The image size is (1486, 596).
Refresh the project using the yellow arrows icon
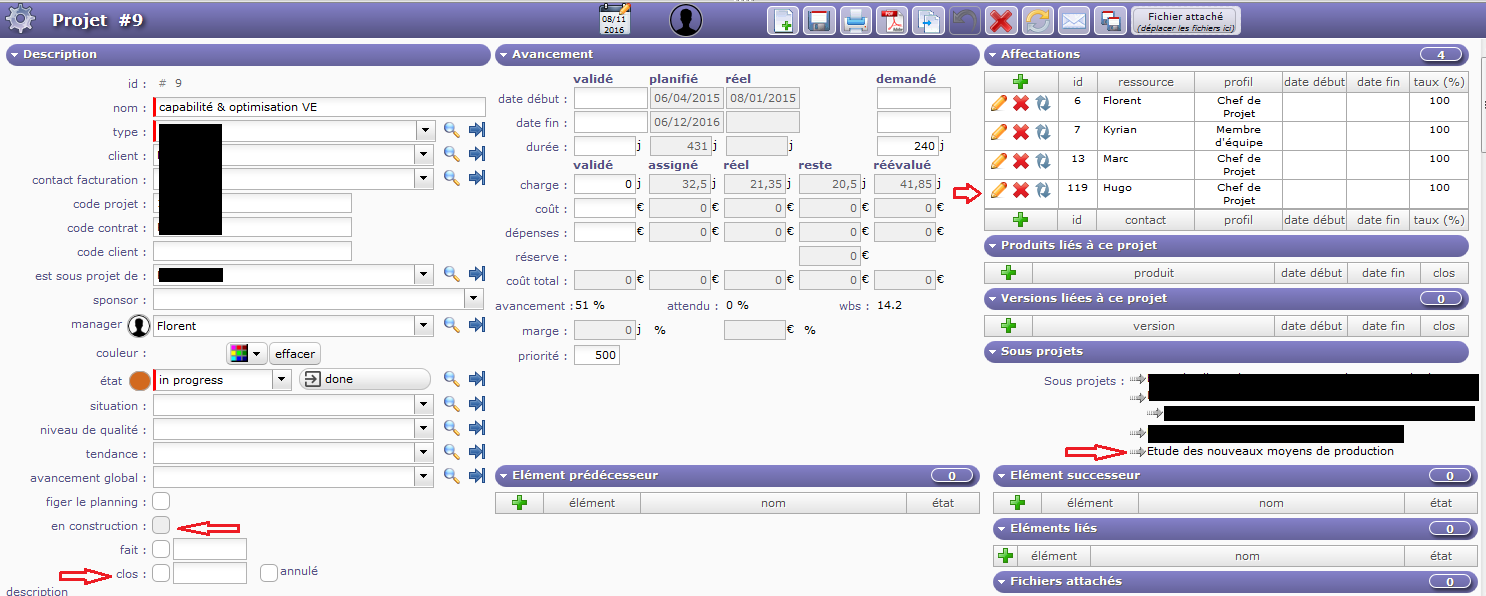1037,20
